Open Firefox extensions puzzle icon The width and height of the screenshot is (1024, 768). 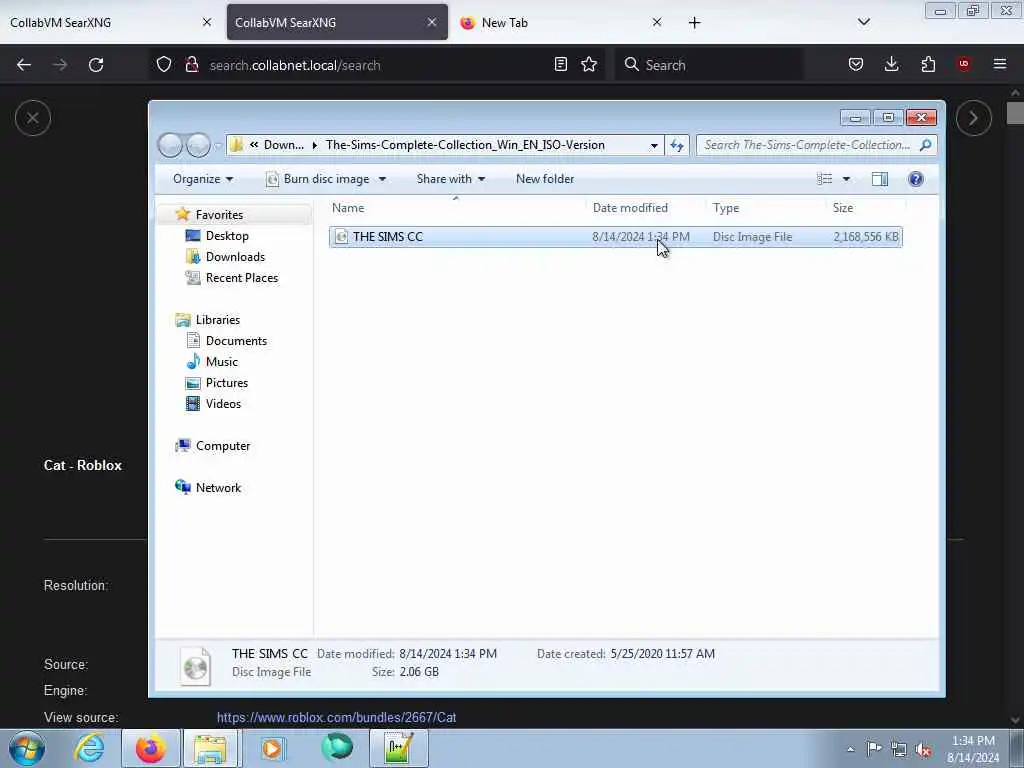tap(928, 64)
